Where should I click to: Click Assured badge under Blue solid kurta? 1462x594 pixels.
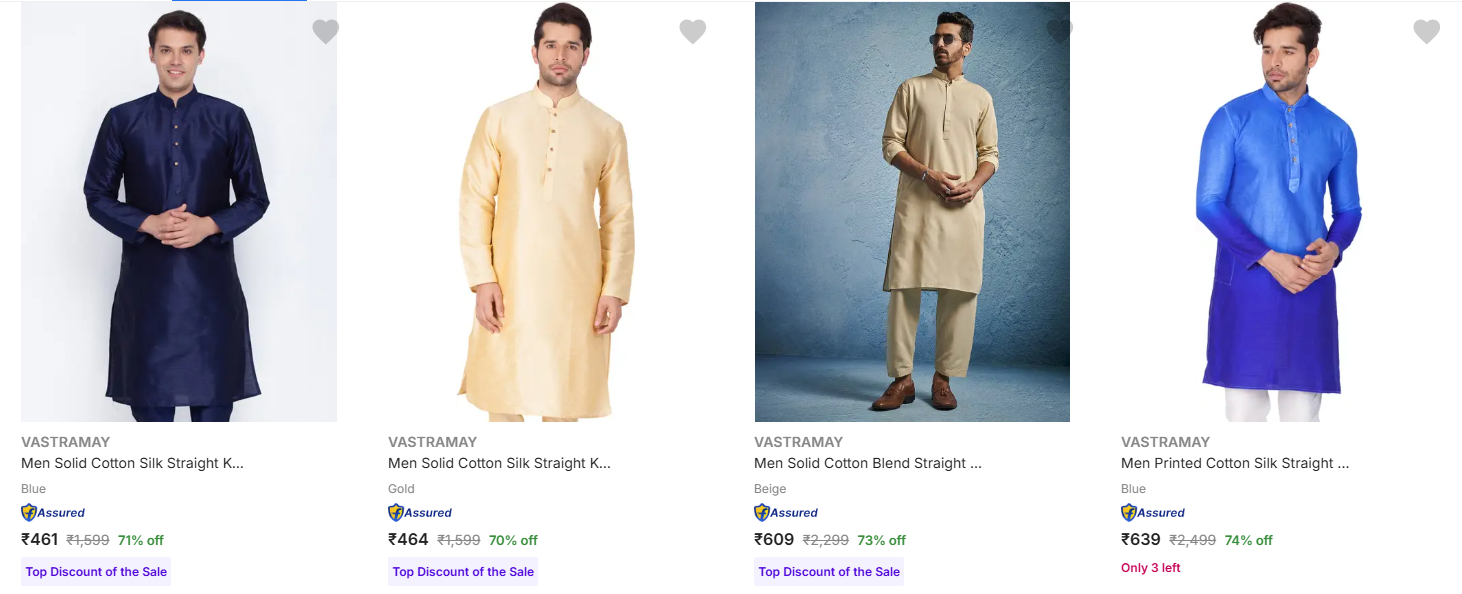[54, 513]
